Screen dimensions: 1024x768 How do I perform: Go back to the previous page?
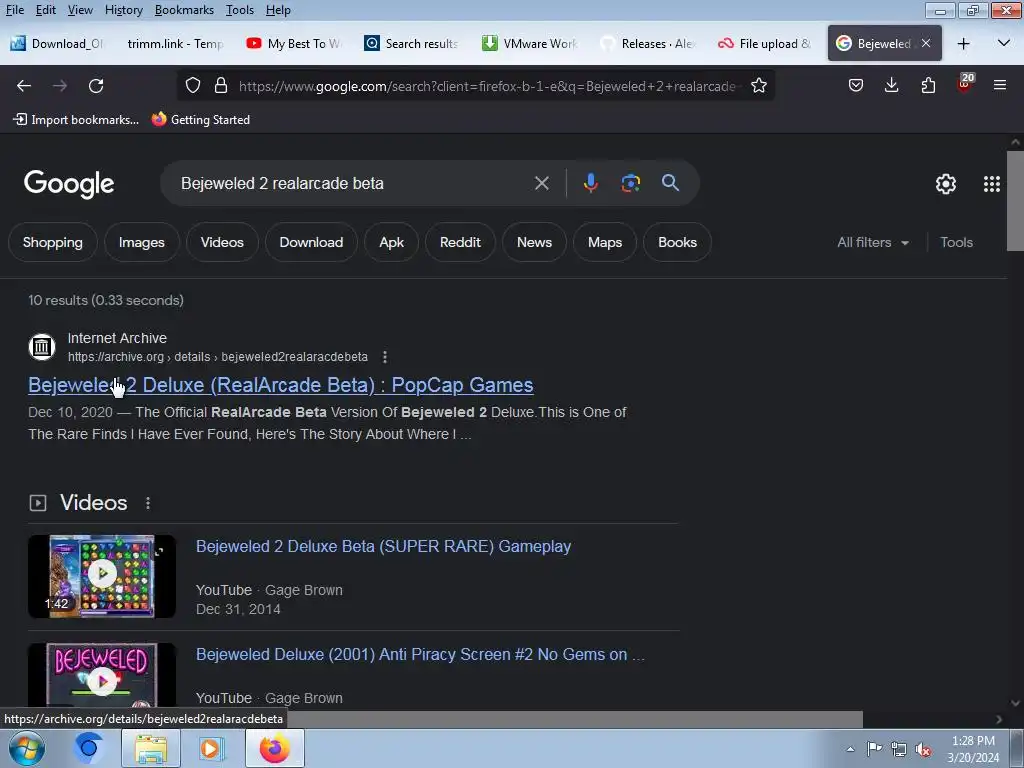(x=24, y=86)
